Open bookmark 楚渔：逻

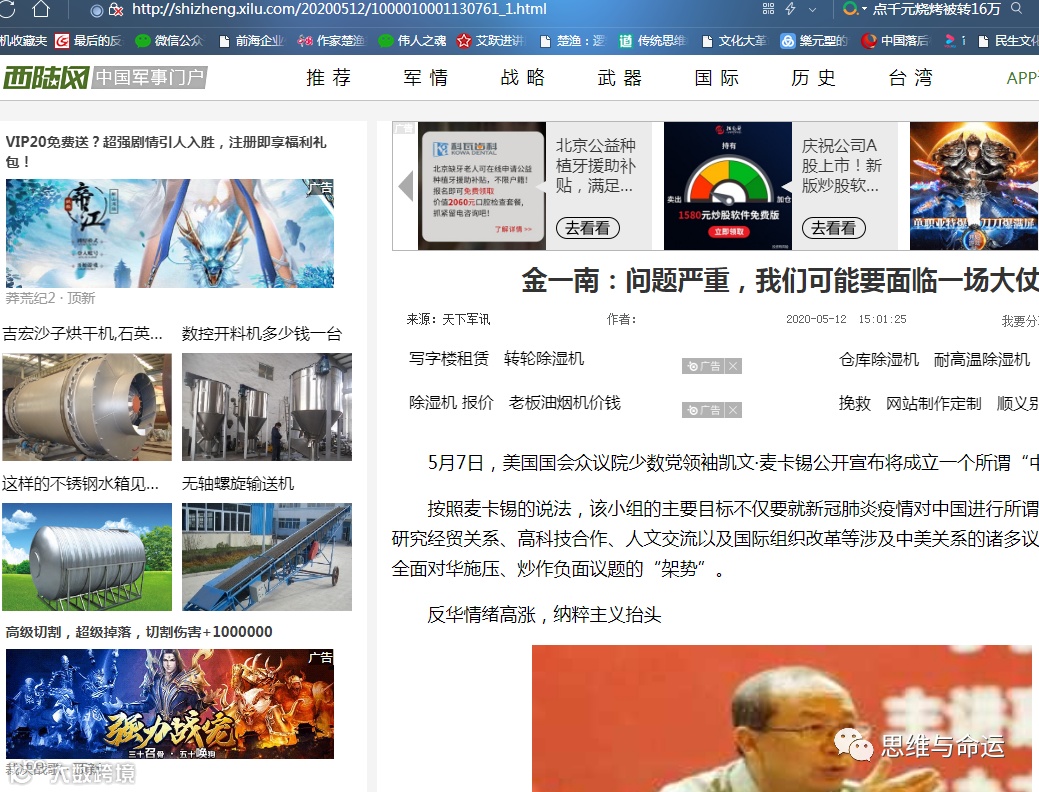(x=573, y=40)
